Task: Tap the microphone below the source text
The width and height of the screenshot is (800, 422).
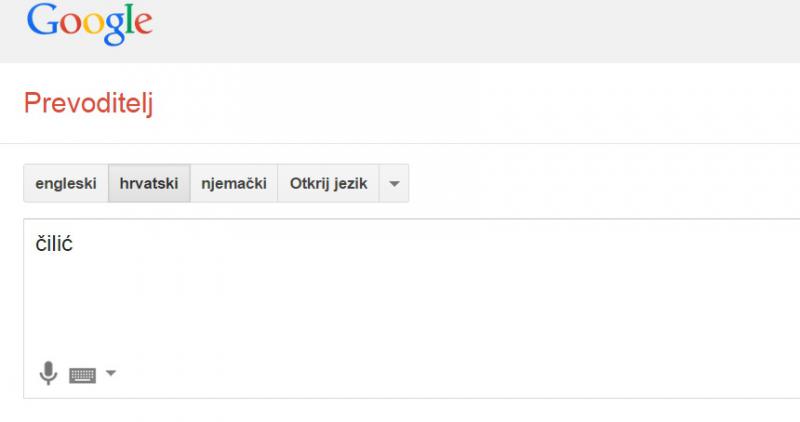Action: (47, 374)
